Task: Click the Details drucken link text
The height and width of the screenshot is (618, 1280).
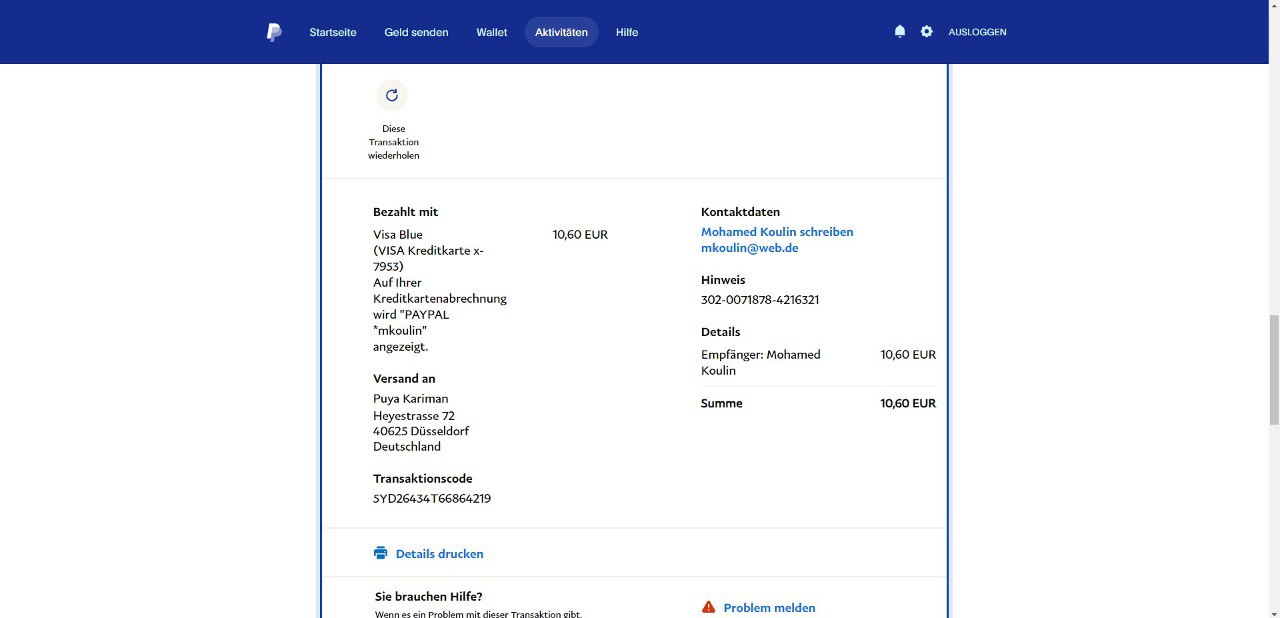Action: [x=439, y=553]
